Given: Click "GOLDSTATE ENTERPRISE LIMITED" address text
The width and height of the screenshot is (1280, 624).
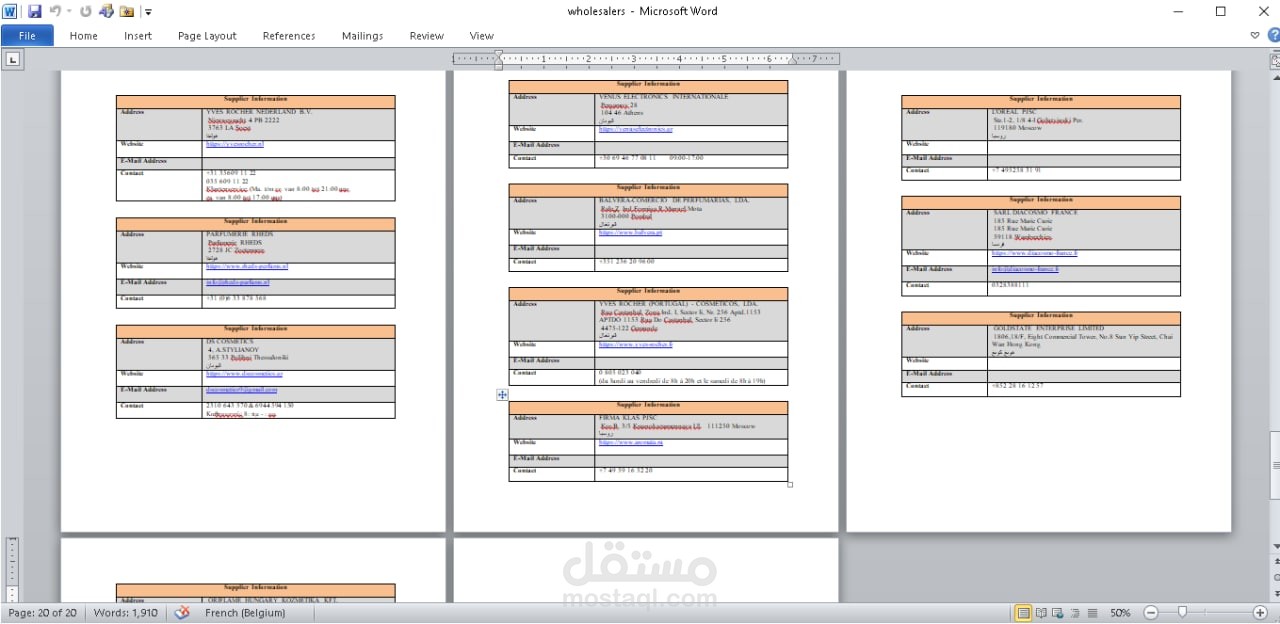Looking at the screenshot, I should tap(1048, 328).
